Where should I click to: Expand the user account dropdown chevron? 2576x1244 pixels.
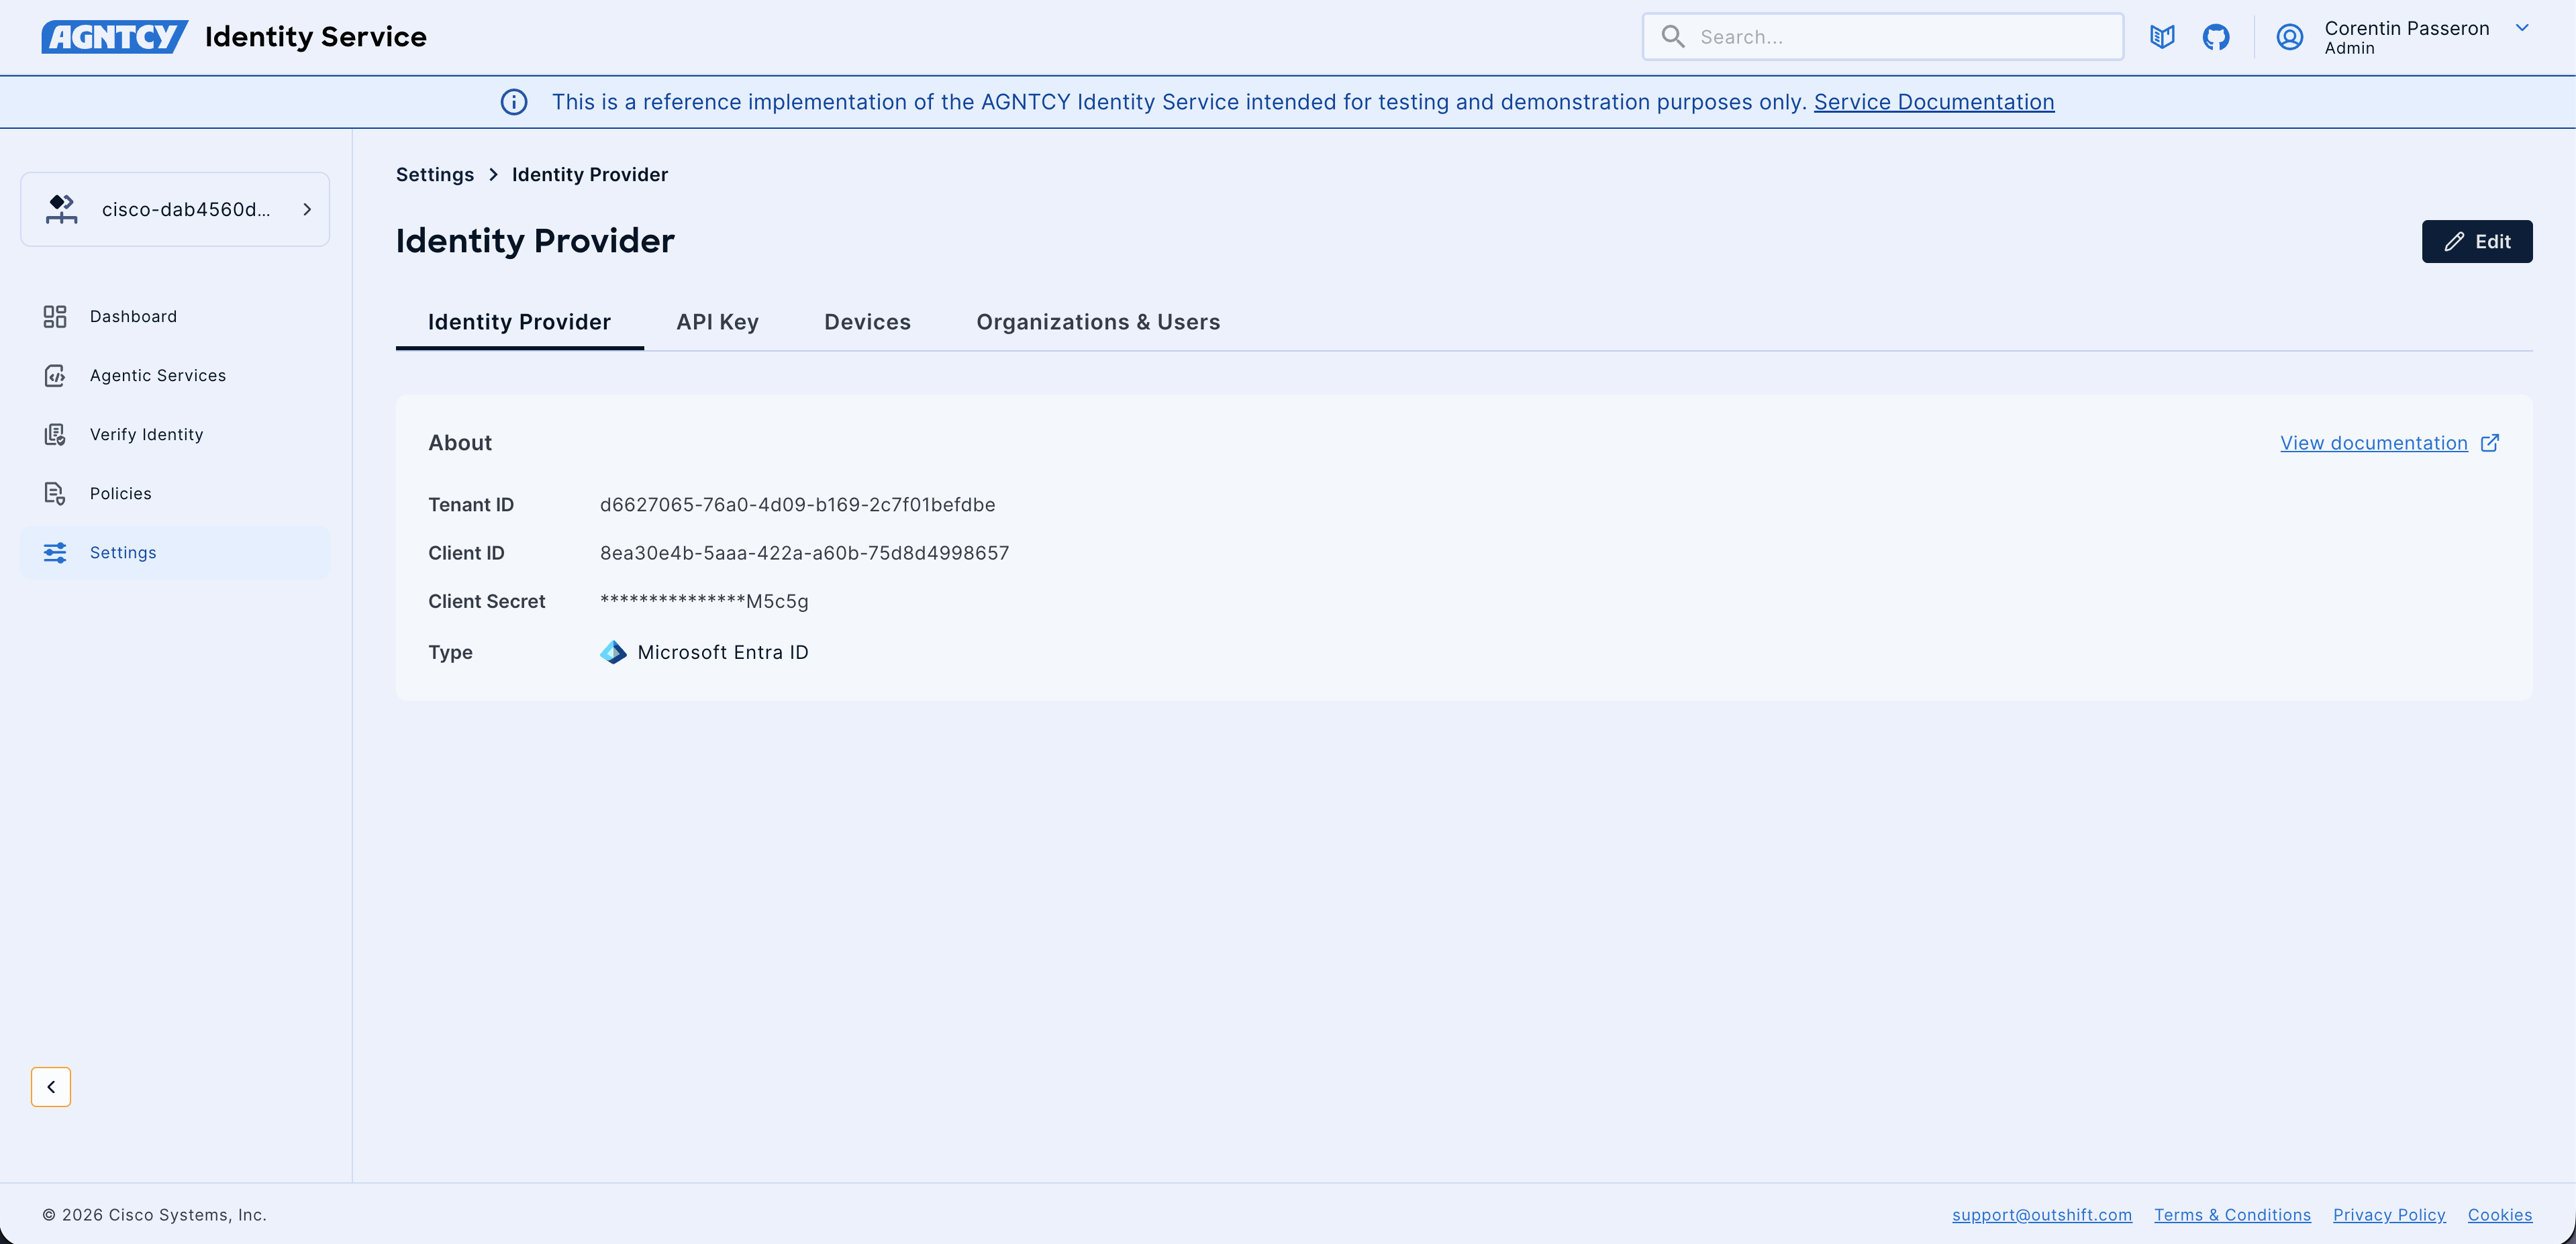2522,28
